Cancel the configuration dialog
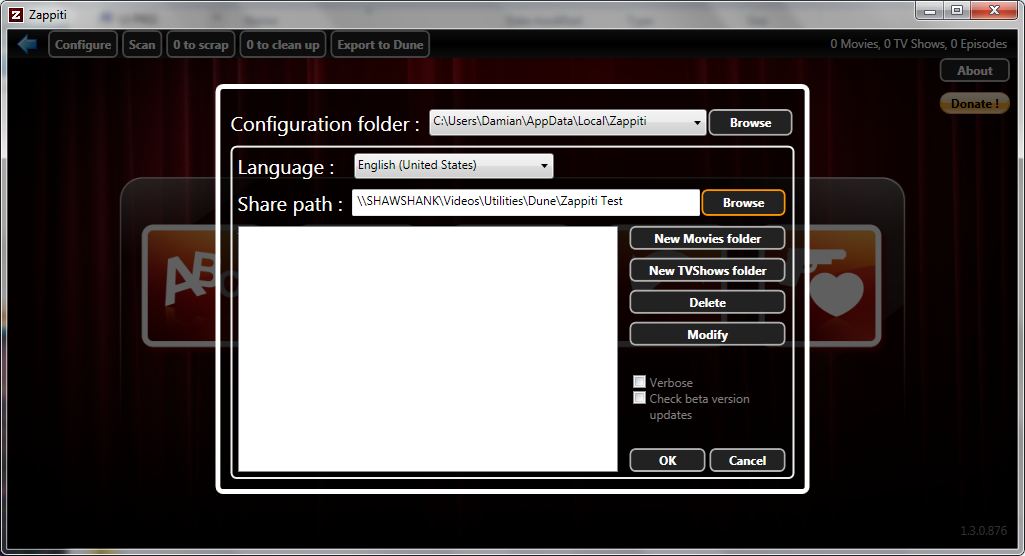 [x=747, y=460]
